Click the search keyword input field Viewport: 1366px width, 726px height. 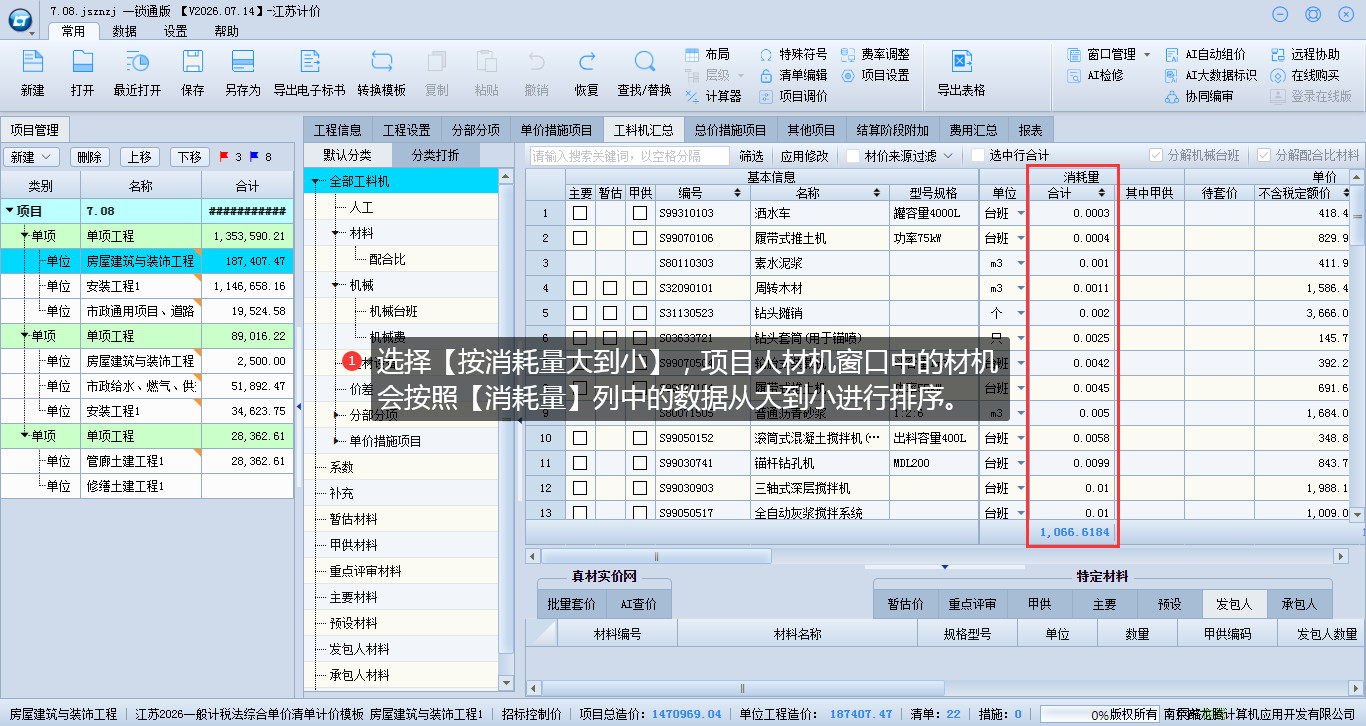coord(630,156)
